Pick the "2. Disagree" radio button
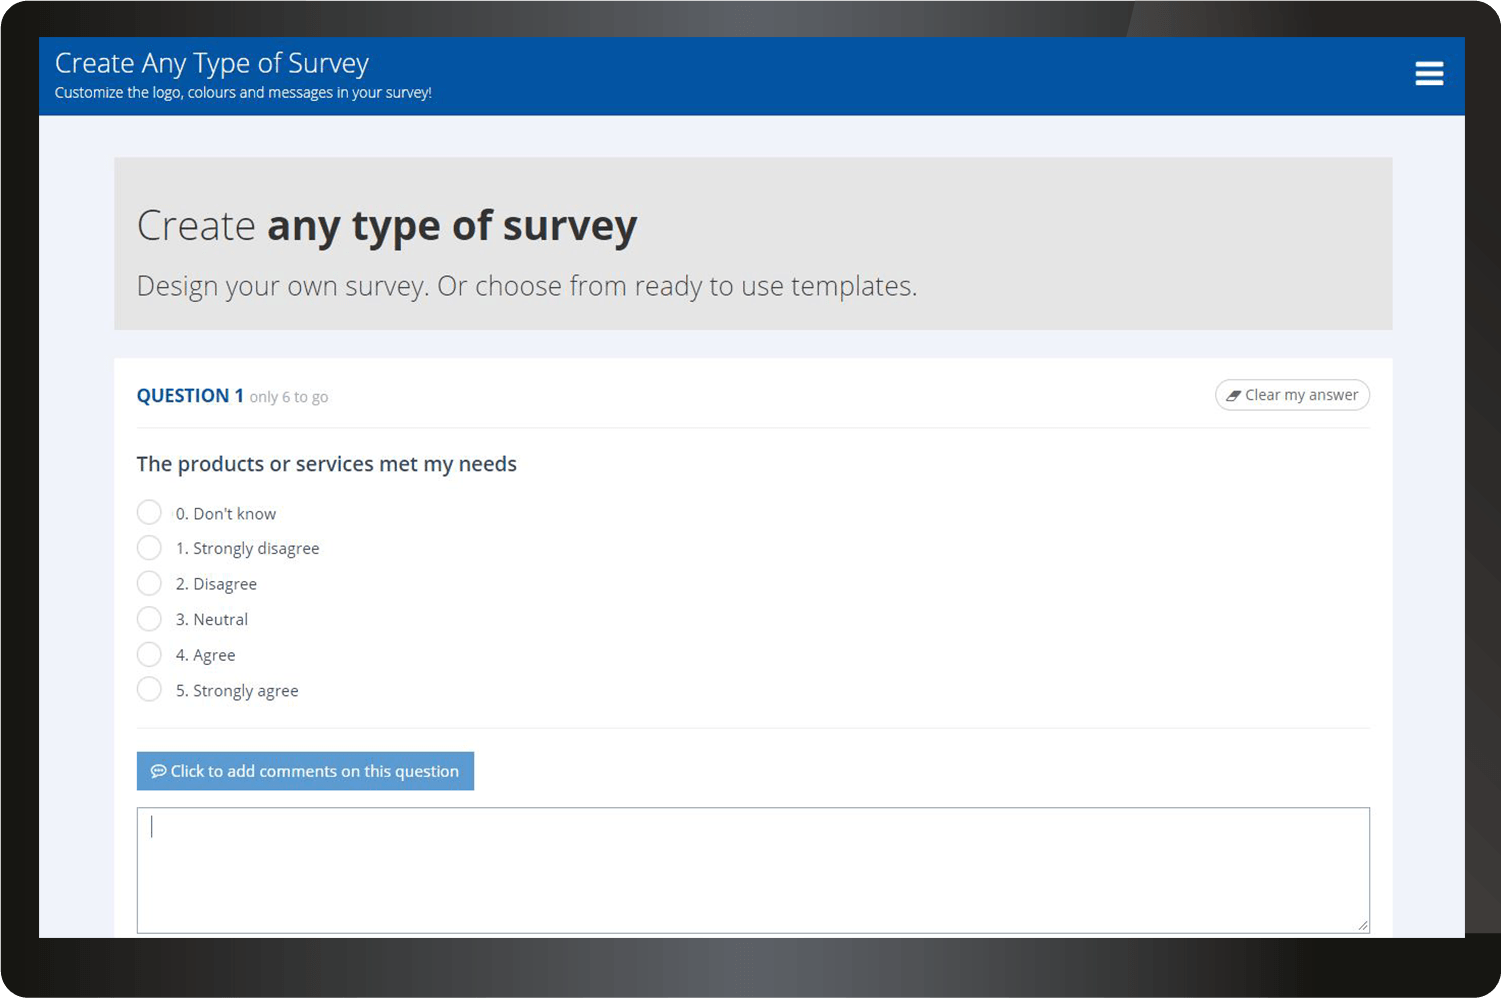 click(x=149, y=584)
